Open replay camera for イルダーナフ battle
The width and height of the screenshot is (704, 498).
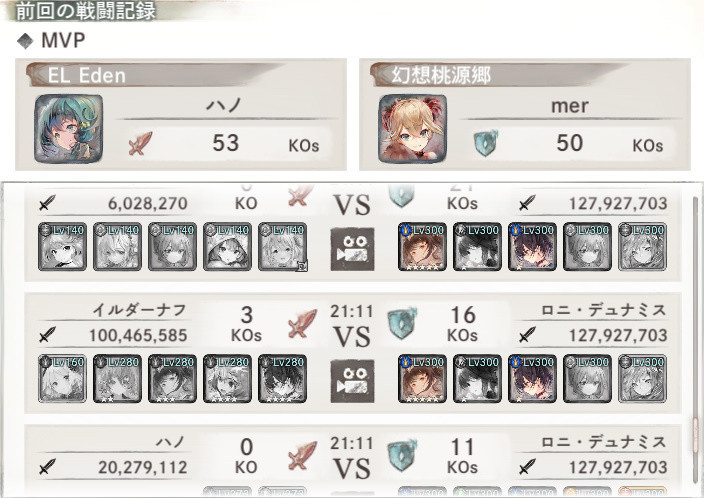pyautogui.click(x=352, y=381)
